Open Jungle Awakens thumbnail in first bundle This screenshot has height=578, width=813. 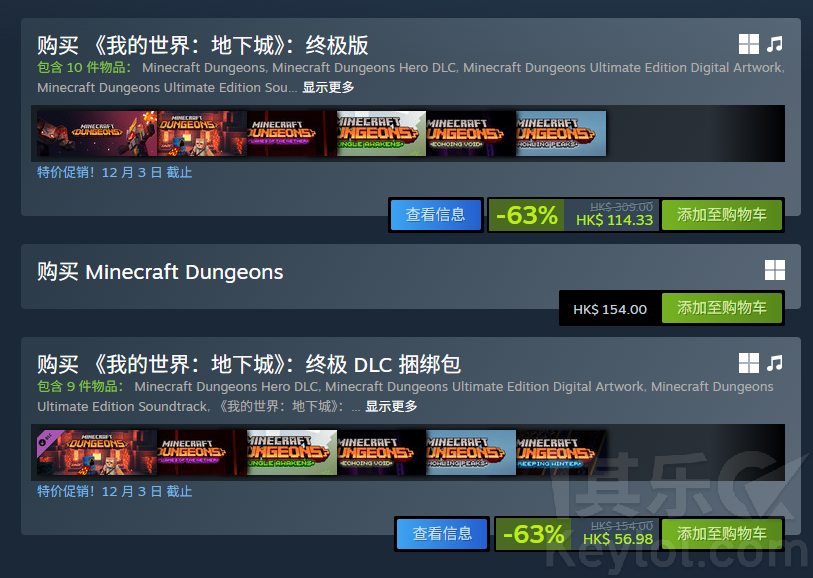[x=381, y=133]
